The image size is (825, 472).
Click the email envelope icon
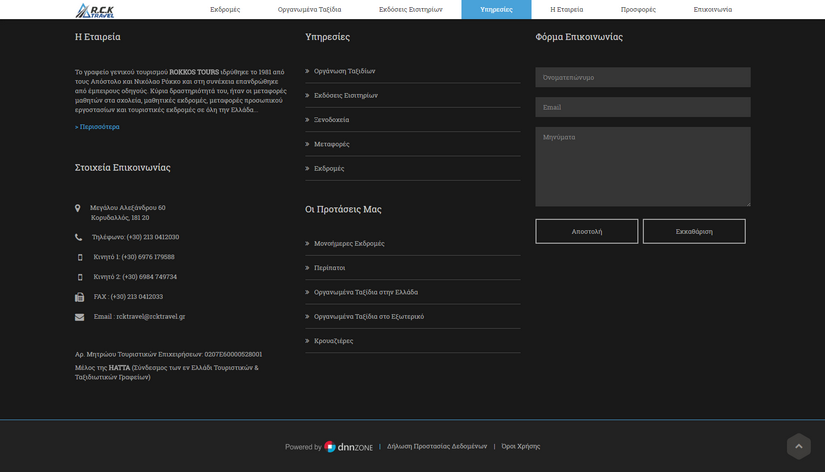[79, 317]
